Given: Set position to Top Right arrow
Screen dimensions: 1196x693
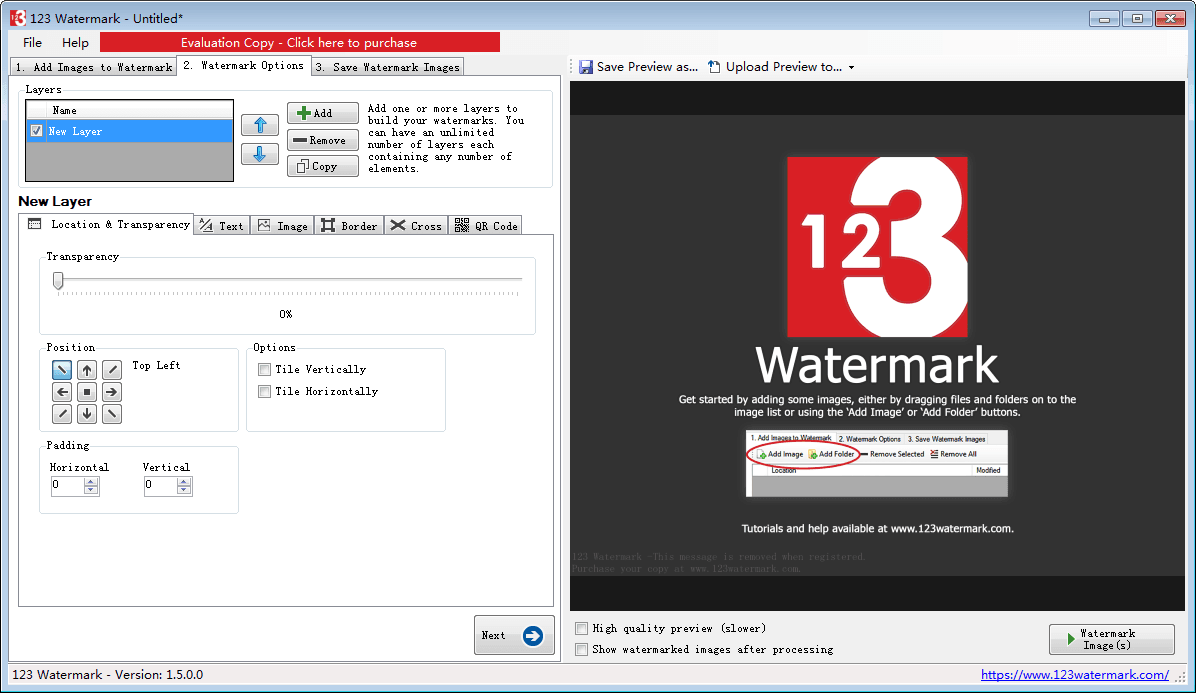Looking at the screenshot, I should tap(112, 371).
